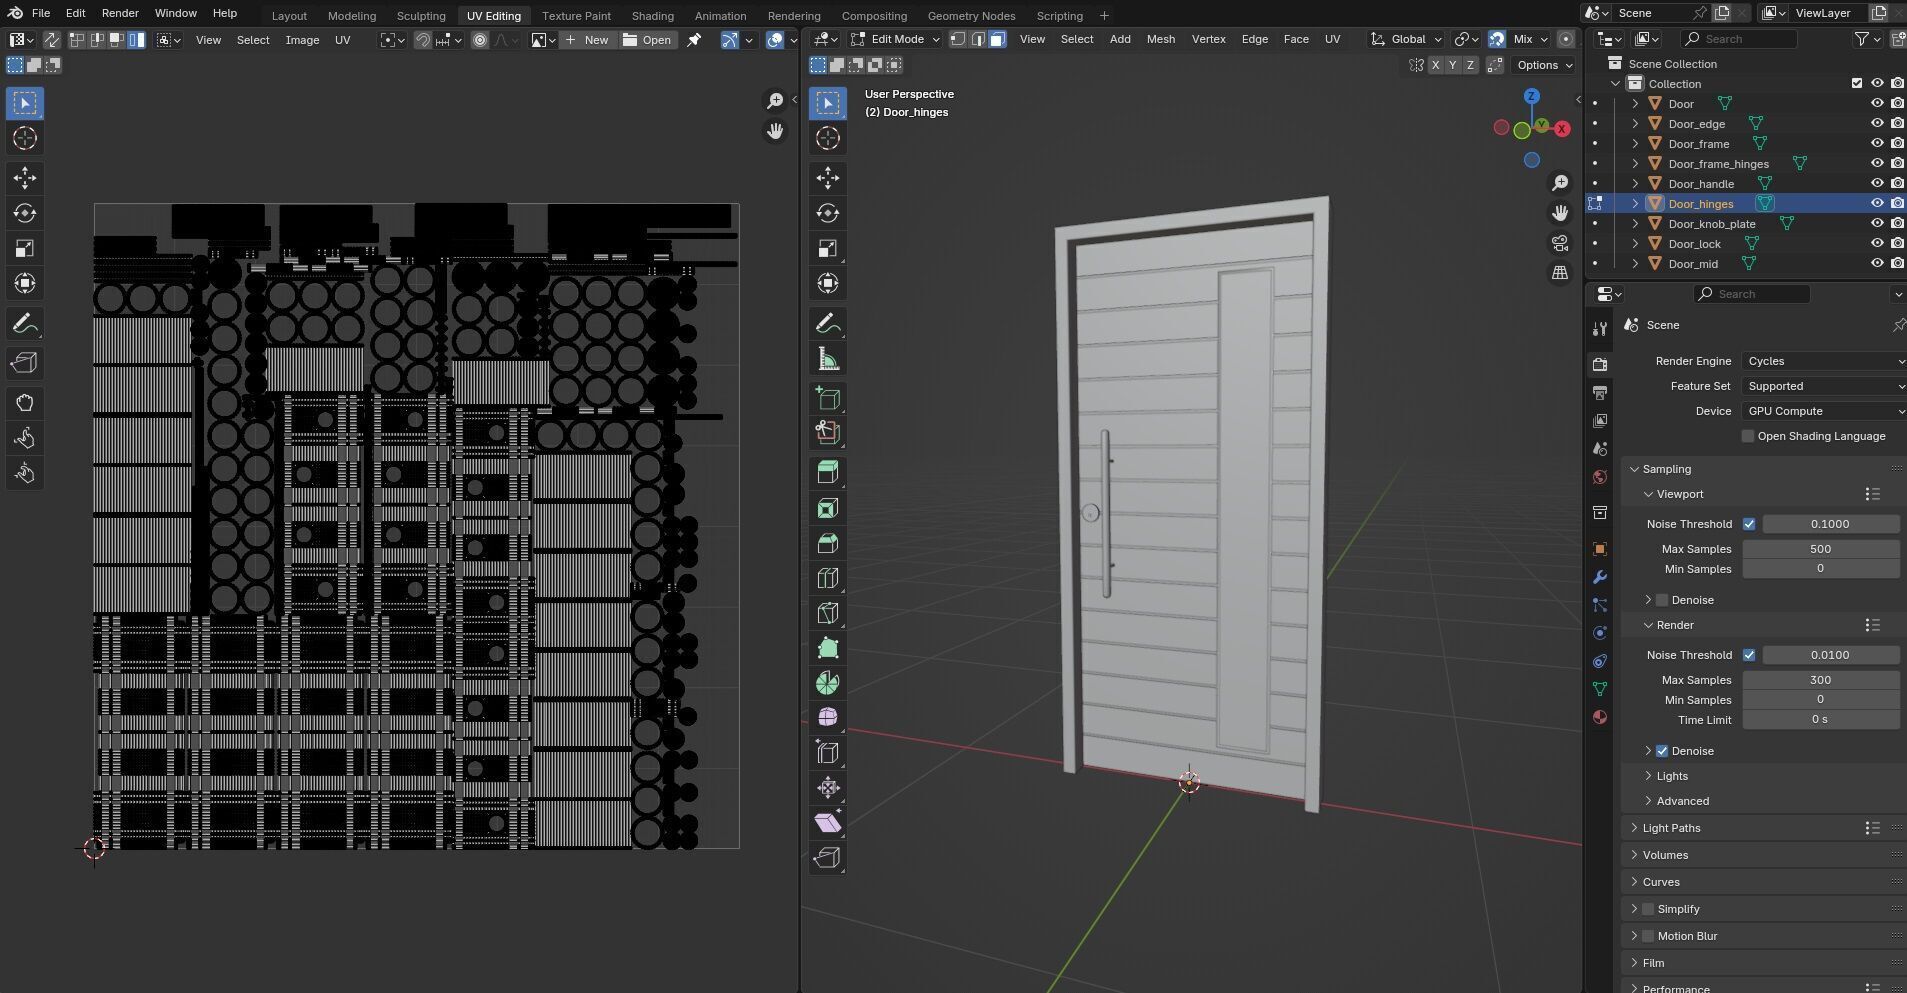The width and height of the screenshot is (1907, 993).
Task: Open Modifiers properties tab
Action: 1600,577
